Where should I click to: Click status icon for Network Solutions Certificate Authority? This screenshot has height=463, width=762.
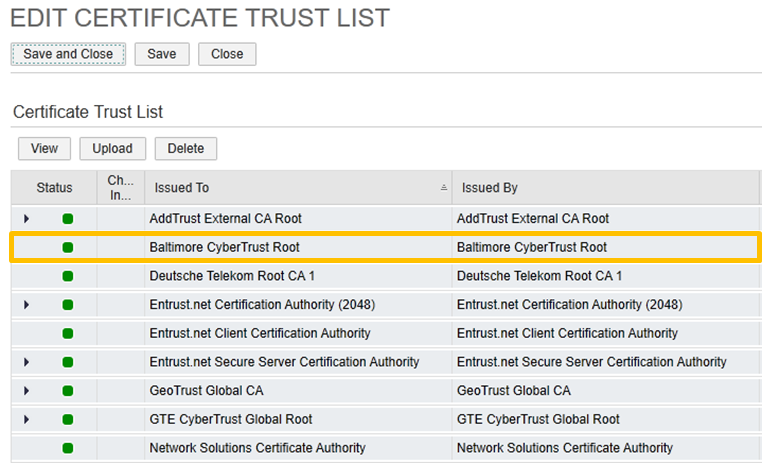68,448
